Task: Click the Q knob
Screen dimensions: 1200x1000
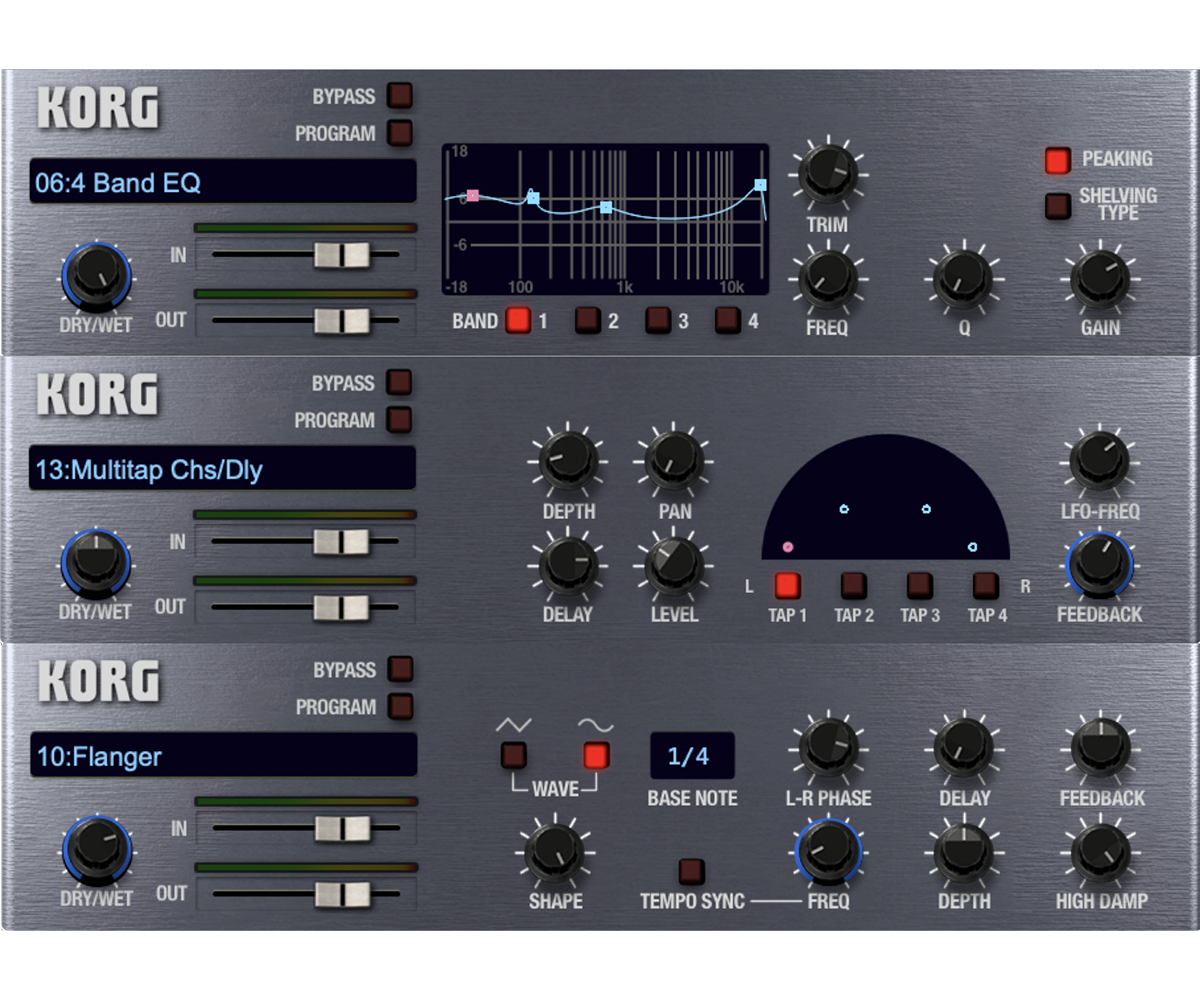Action: [x=964, y=279]
